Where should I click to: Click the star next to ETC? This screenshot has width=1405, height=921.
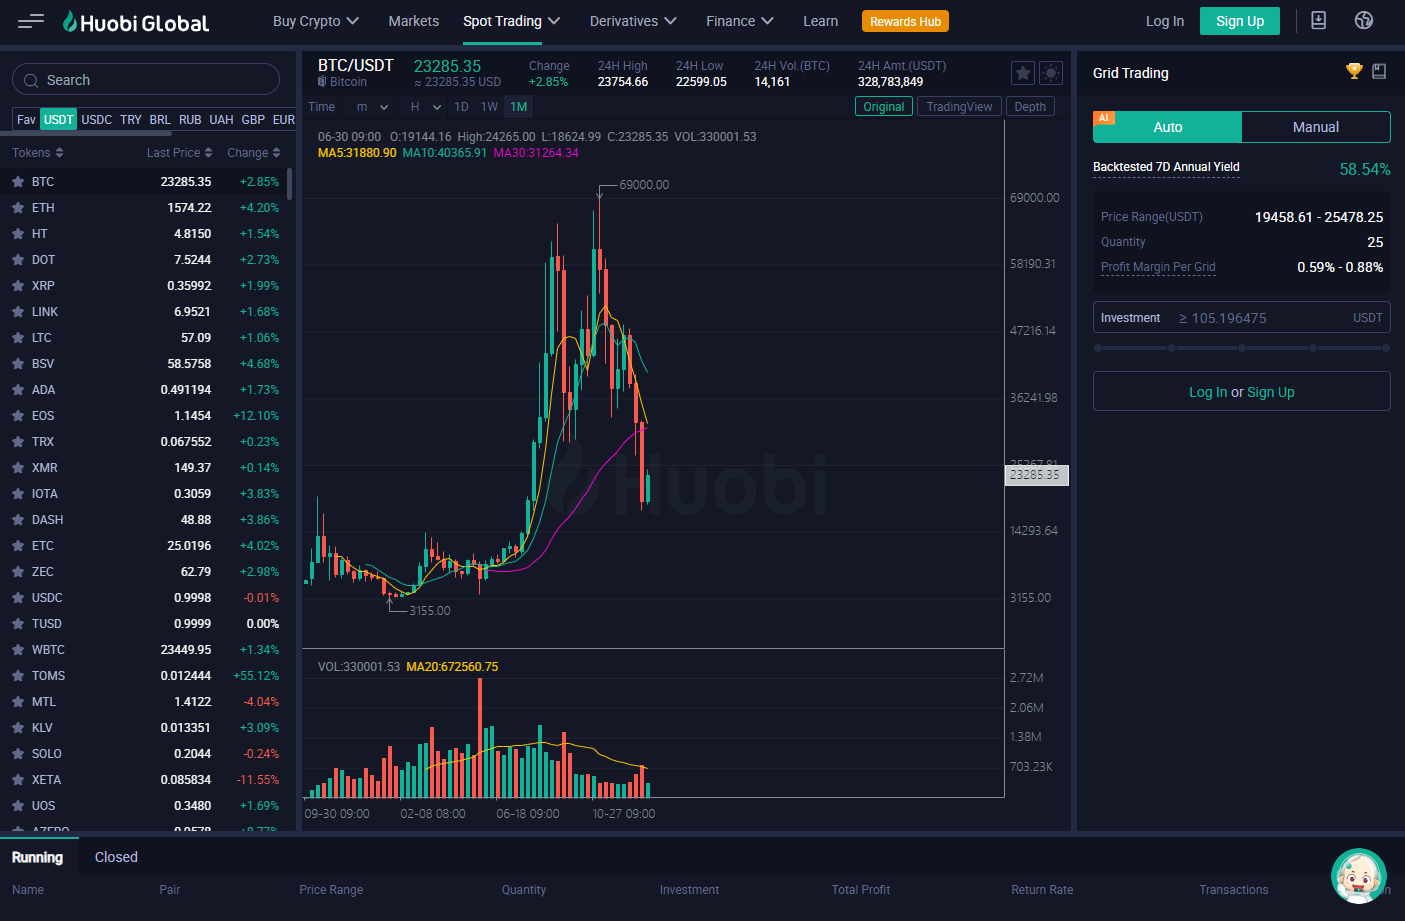[18, 546]
